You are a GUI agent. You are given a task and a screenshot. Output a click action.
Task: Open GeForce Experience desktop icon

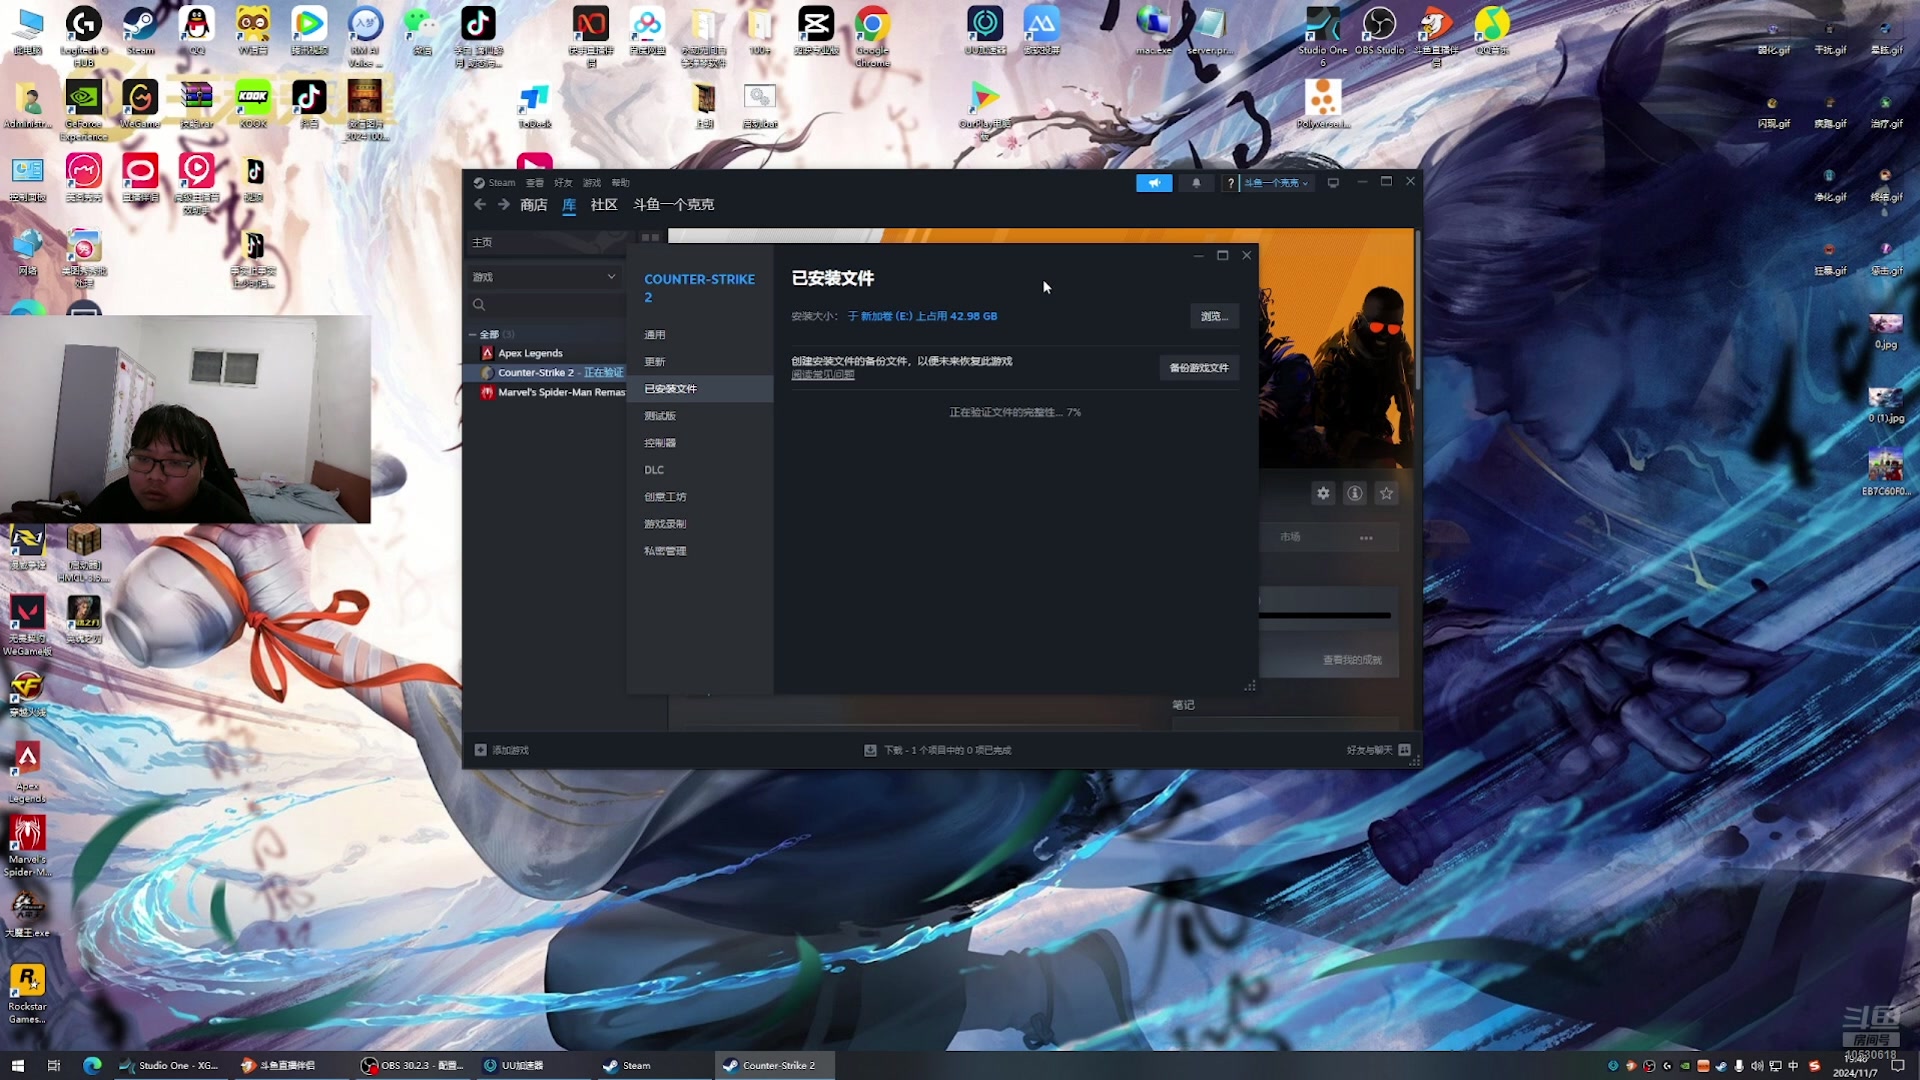(84, 110)
